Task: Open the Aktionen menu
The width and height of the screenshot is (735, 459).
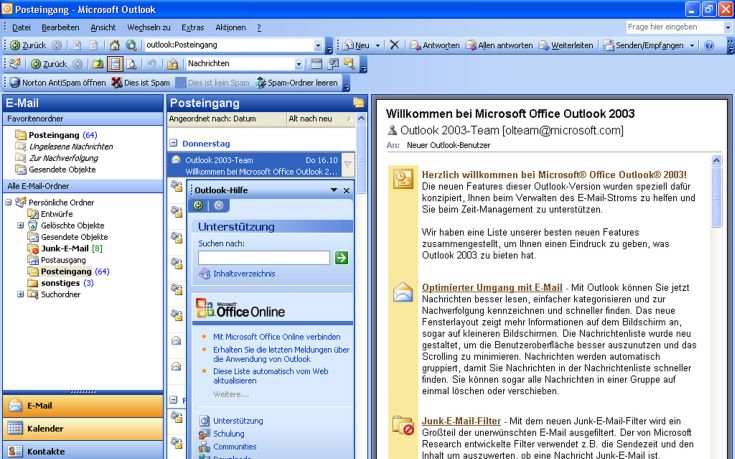Action: (x=230, y=28)
